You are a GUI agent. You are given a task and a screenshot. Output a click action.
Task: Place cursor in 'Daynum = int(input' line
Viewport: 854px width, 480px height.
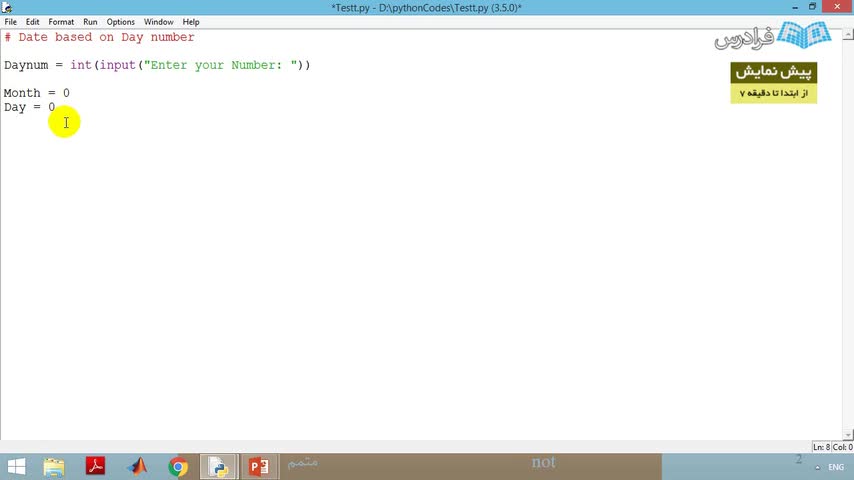pos(157,65)
